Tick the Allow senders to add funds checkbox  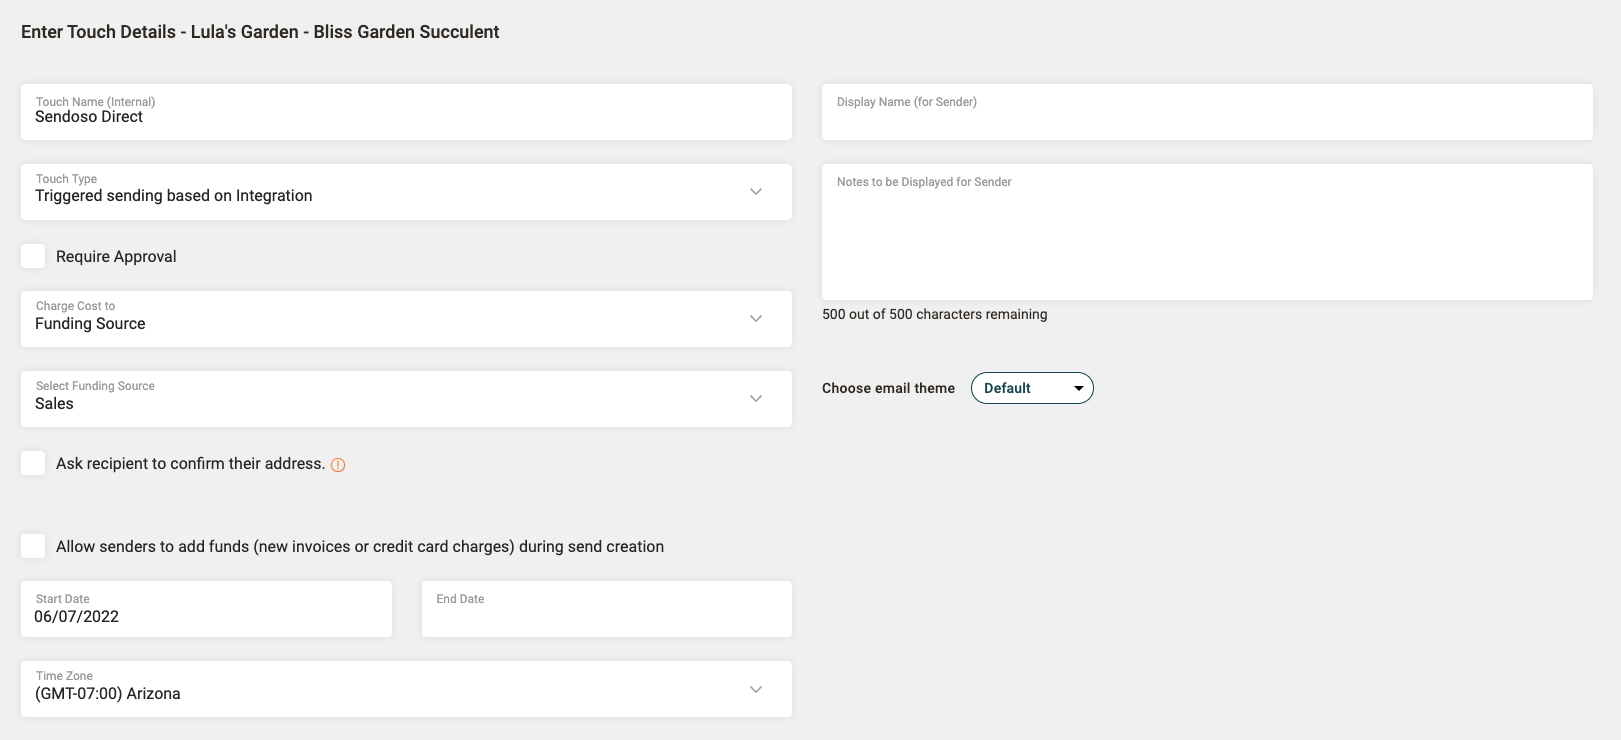33,546
